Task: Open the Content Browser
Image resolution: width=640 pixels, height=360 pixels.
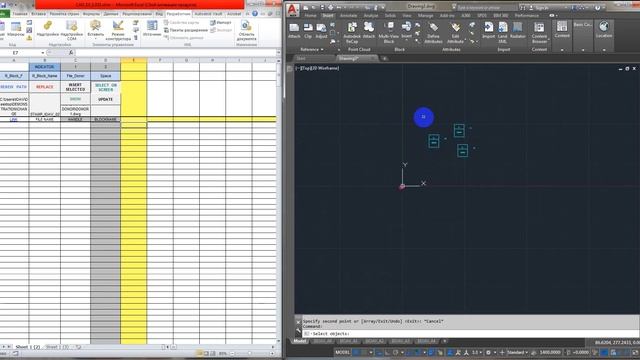Action: (x=540, y=33)
